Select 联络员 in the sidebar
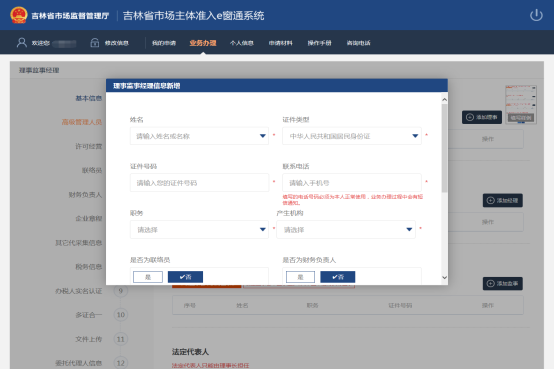Image resolution: width=554 pixels, height=369 pixels. pyautogui.click(x=92, y=170)
